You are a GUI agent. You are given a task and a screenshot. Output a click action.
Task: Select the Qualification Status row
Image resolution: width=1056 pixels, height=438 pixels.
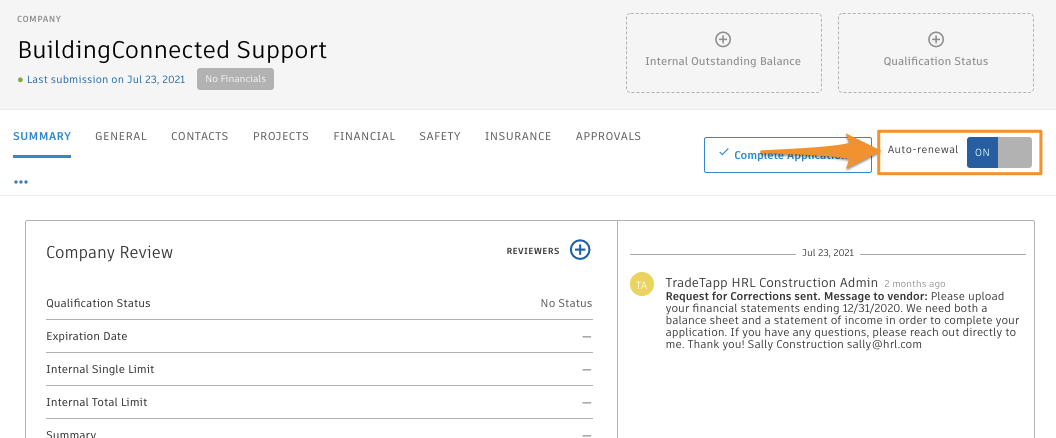click(319, 303)
